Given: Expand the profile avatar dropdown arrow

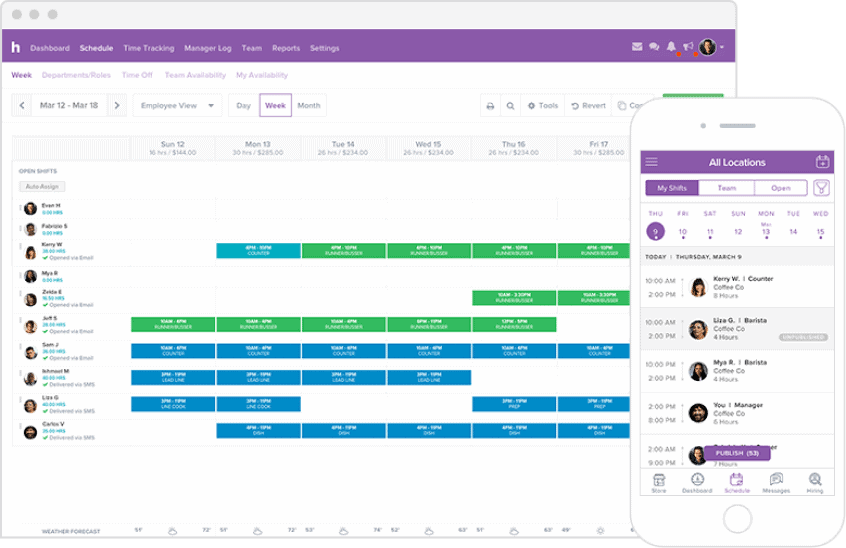Looking at the screenshot, I should pos(722,47).
